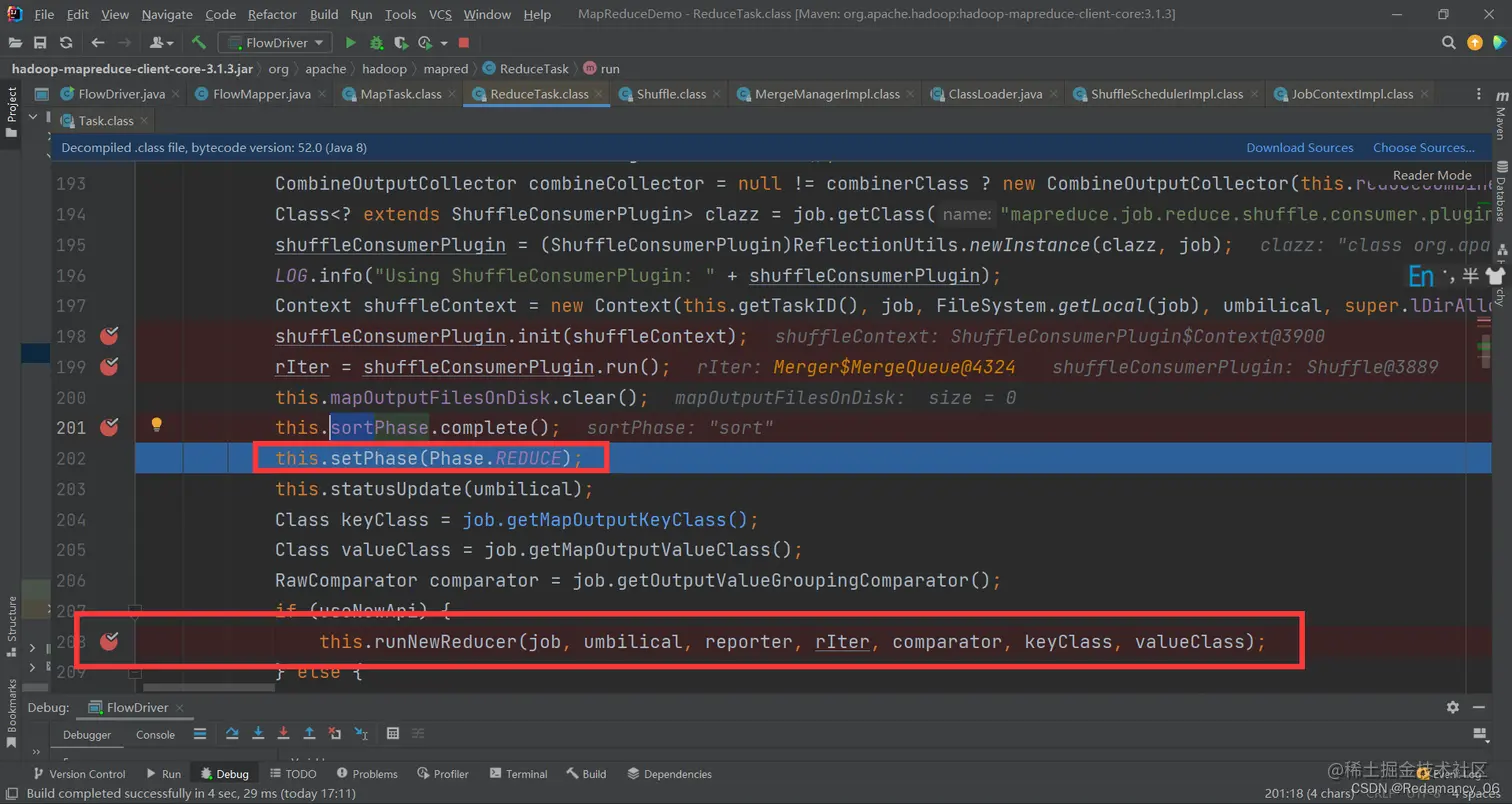Click Step Over in the debug toolbar
This screenshot has width=1512, height=804.
click(232, 734)
